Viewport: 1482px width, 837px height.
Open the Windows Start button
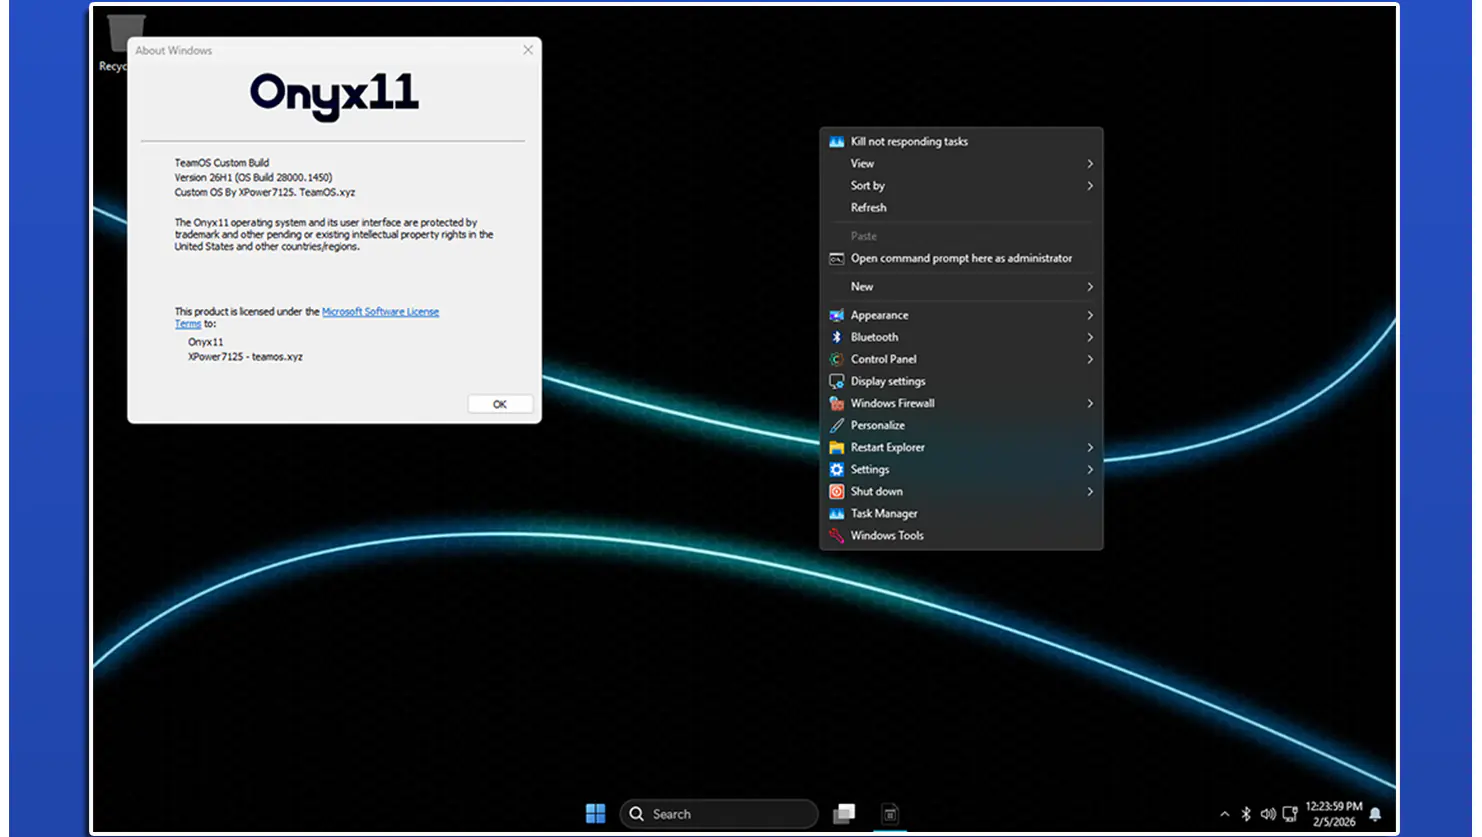pyautogui.click(x=596, y=814)
